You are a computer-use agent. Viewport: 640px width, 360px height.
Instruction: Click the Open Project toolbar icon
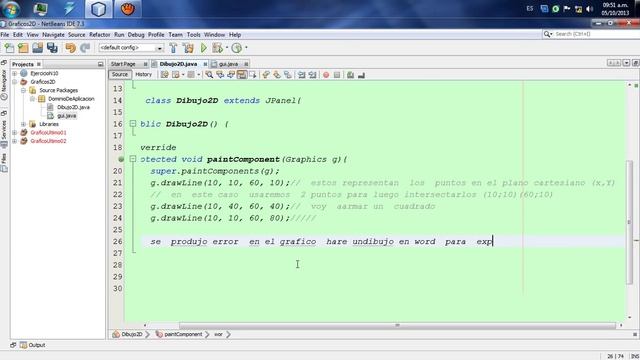coord(38,48)
